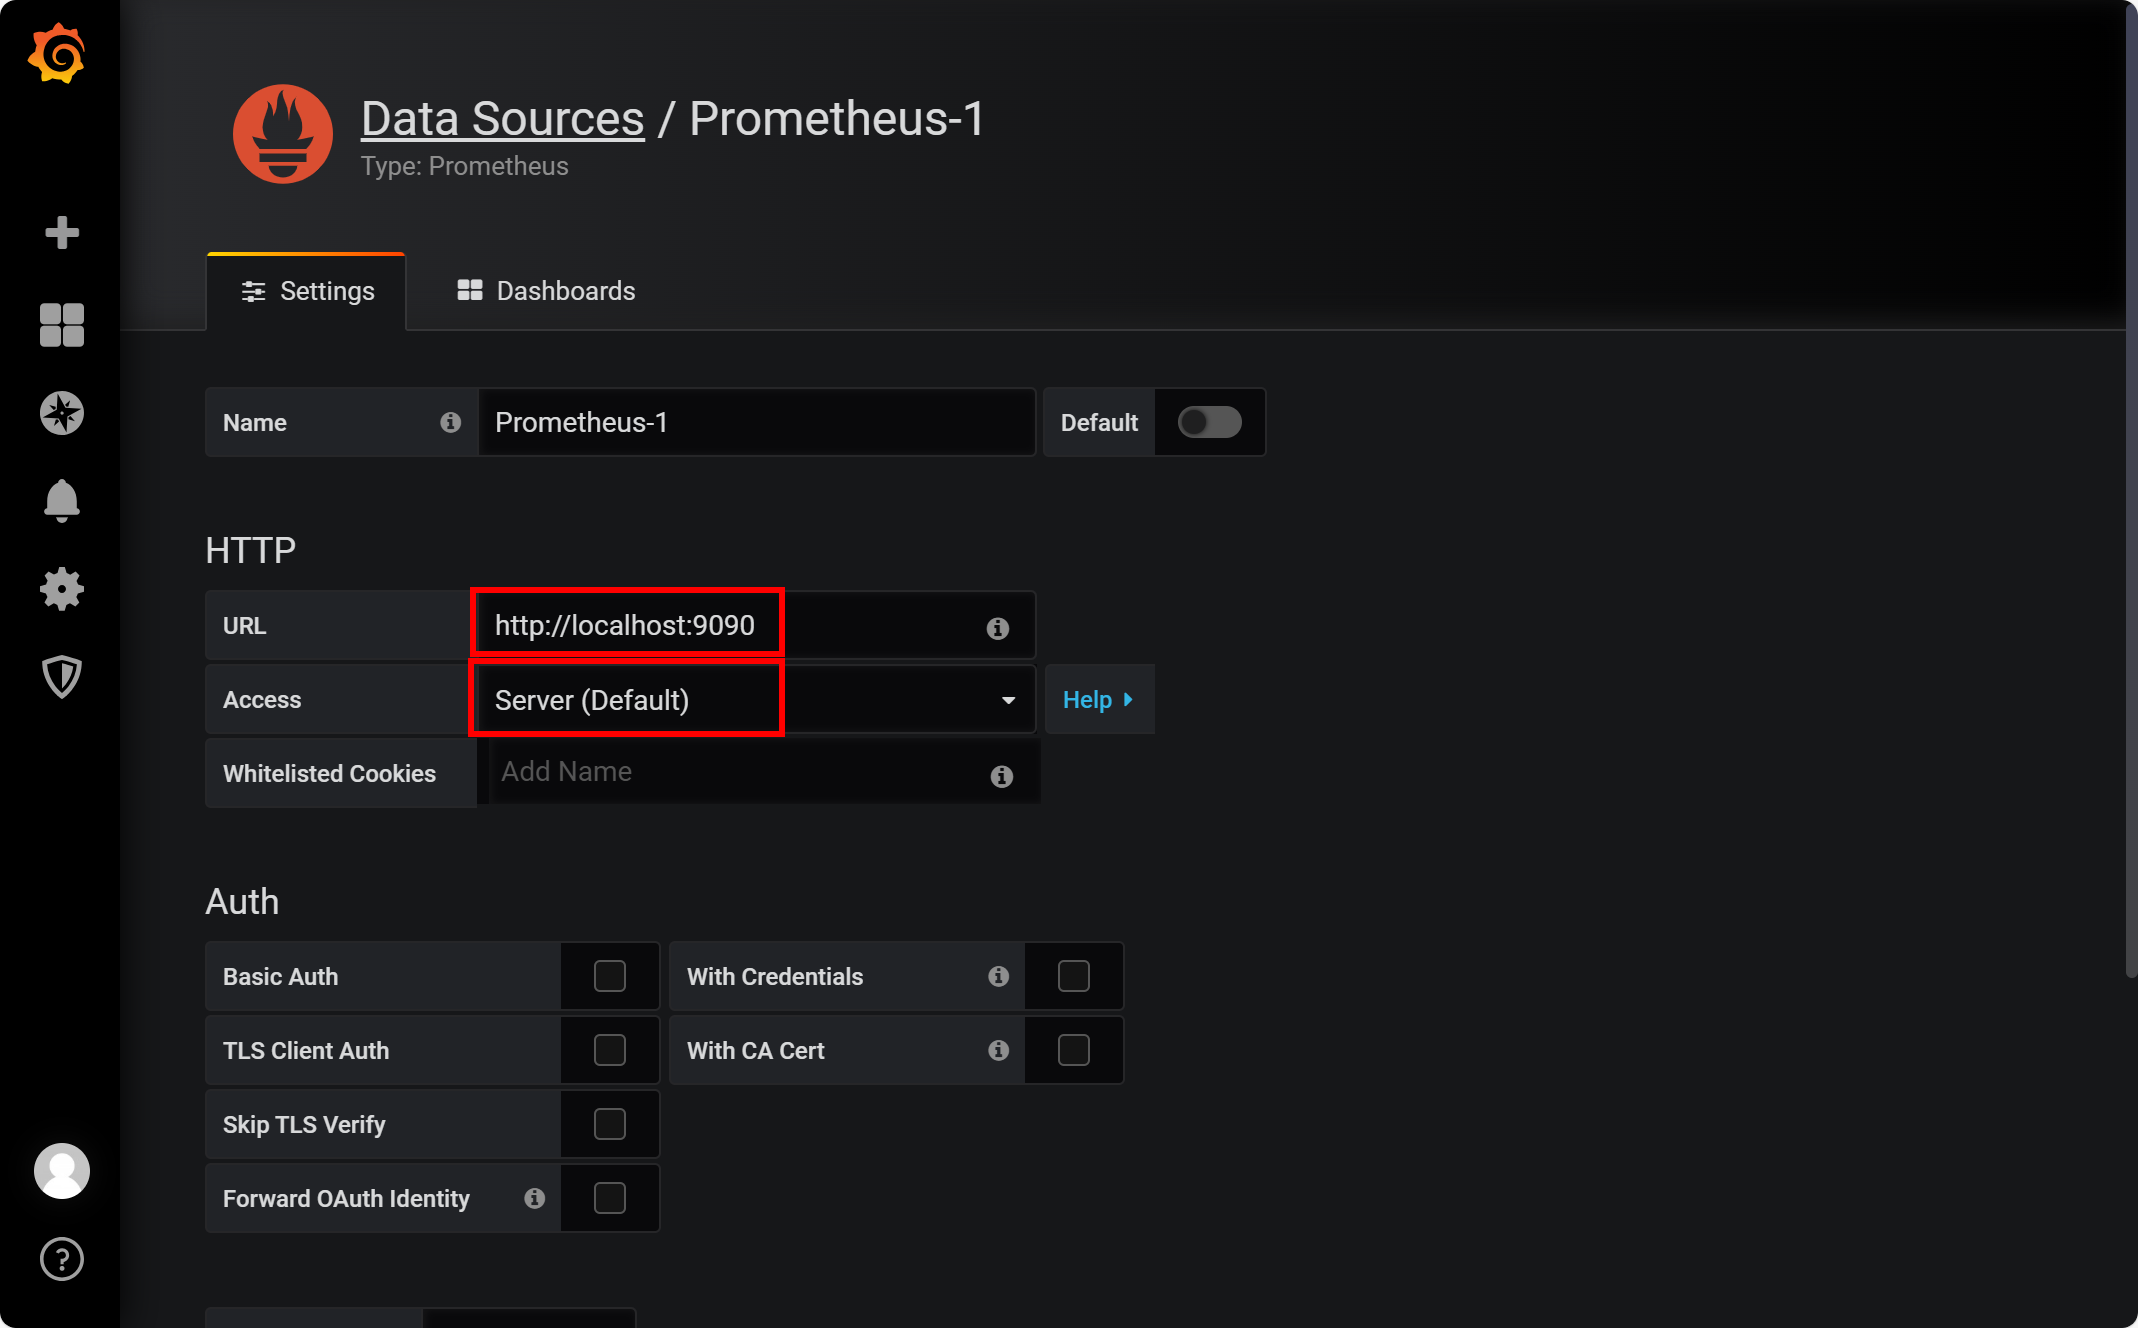
Task: Click the page vertical scrollbar
Action: pyautogui.click(x=2131, y=489)
